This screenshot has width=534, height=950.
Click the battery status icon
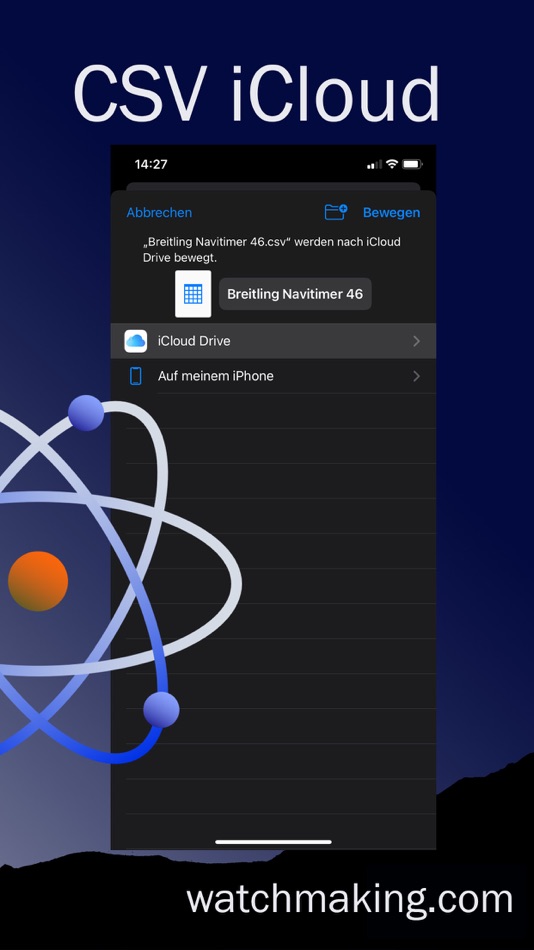point(412,164)
